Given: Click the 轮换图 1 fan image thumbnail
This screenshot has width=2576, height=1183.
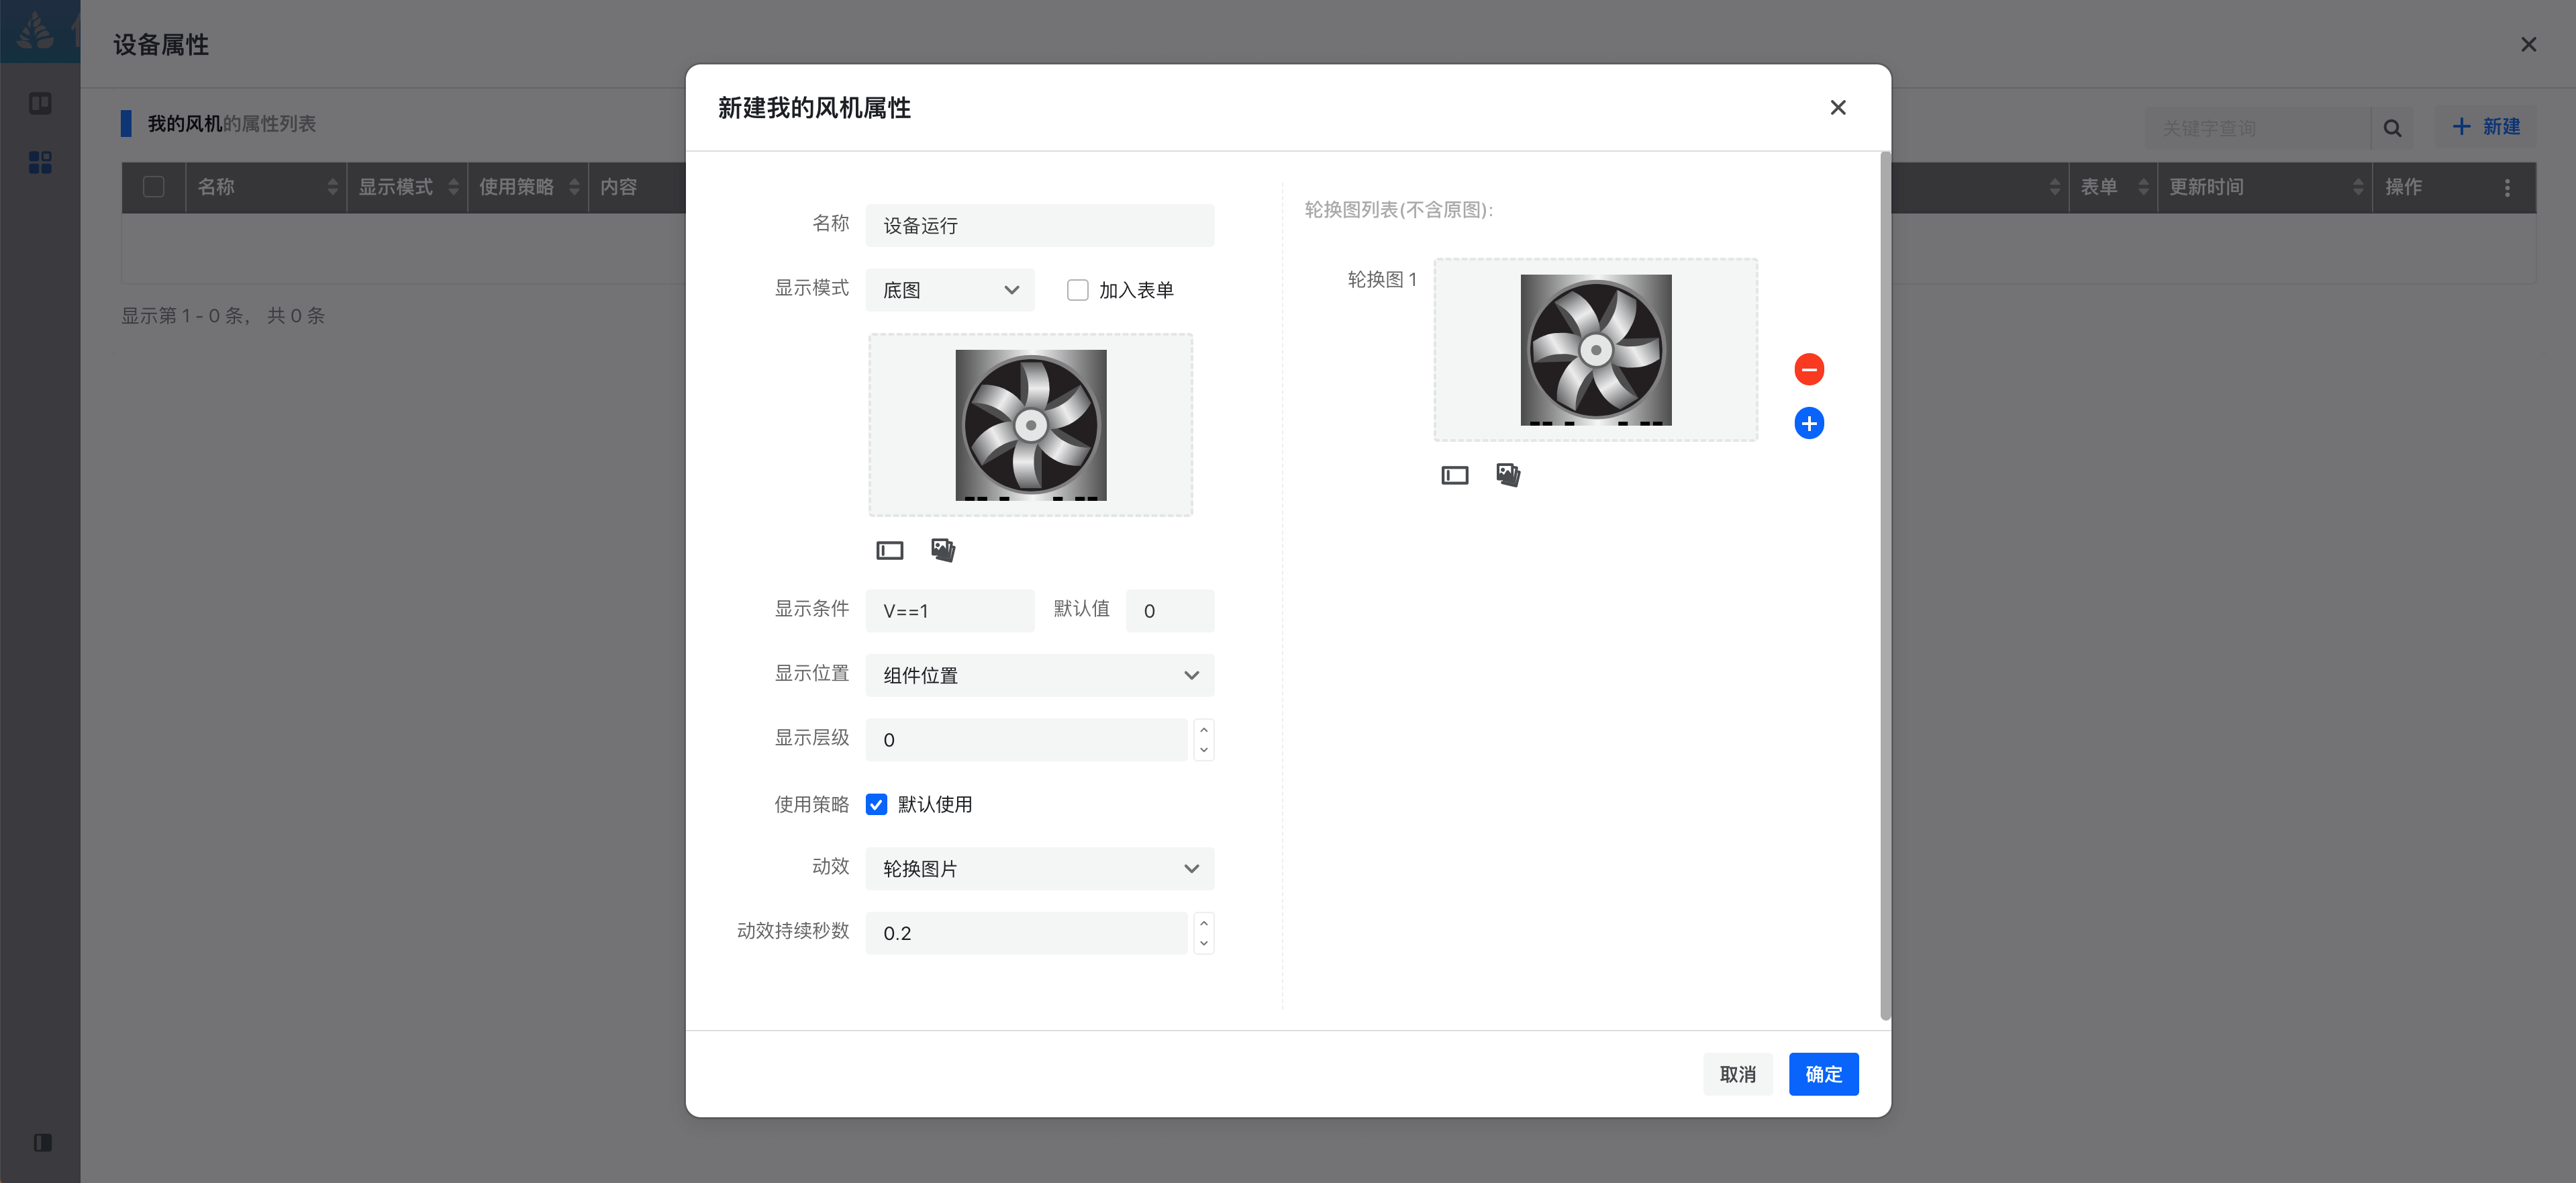Looking at the screenshot, I should tap(1595, 349).
